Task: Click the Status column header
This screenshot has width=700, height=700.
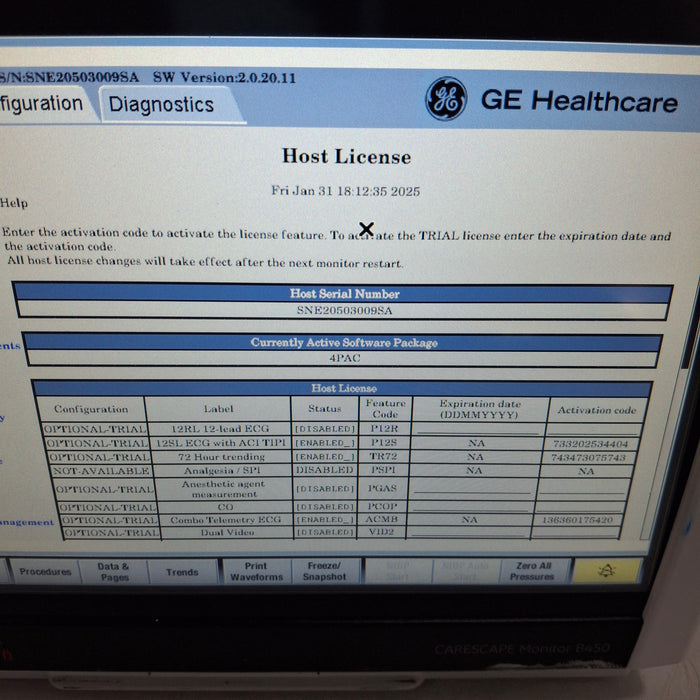Action: tap(325, 408)
